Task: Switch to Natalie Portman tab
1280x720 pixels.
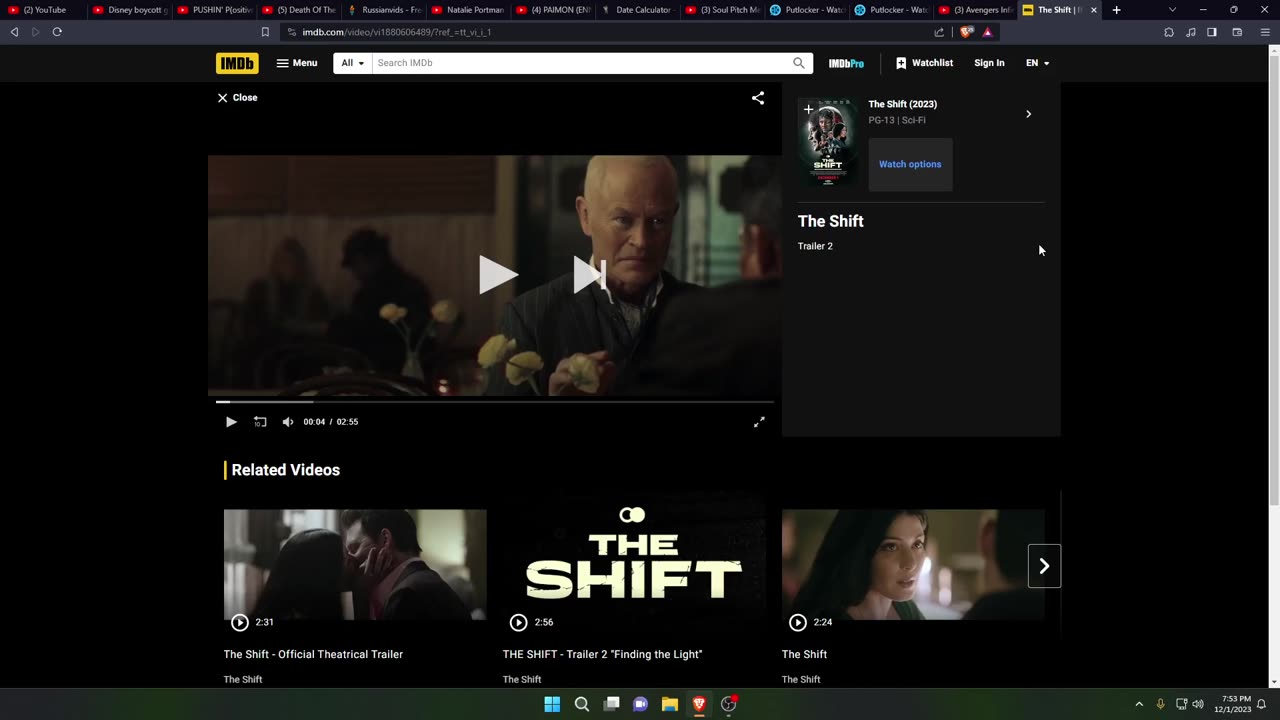Action: pyautogui.click(x=469, y=10)
